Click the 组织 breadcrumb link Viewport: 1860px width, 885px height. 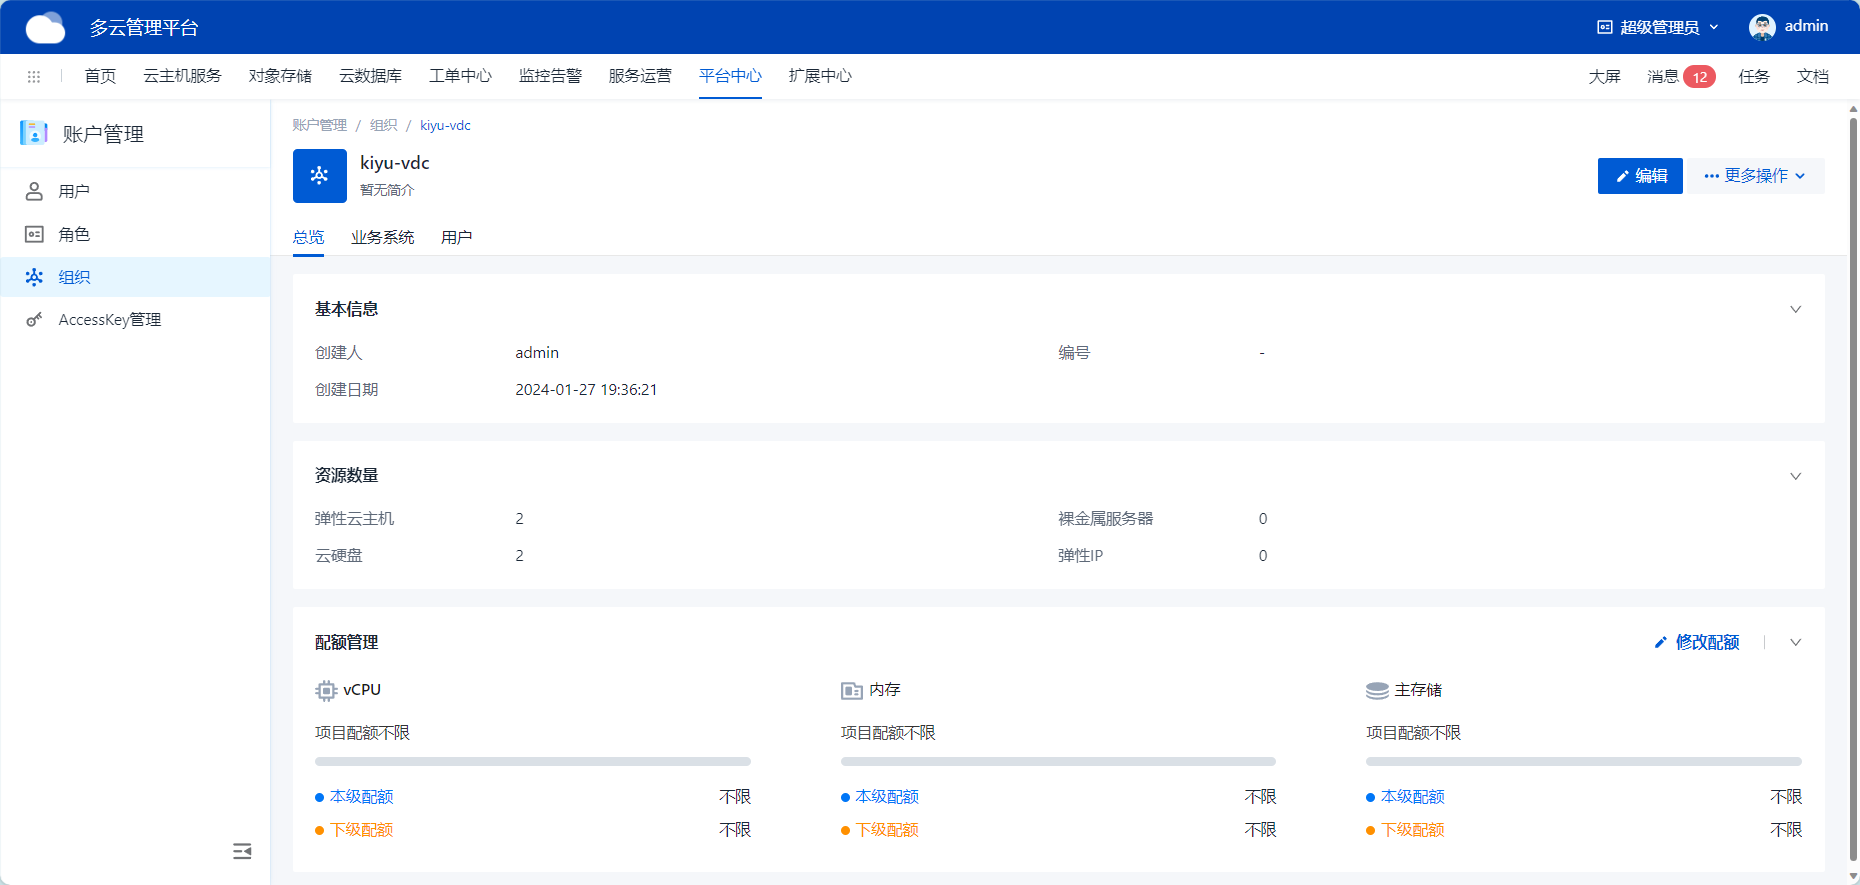(383, 125)
